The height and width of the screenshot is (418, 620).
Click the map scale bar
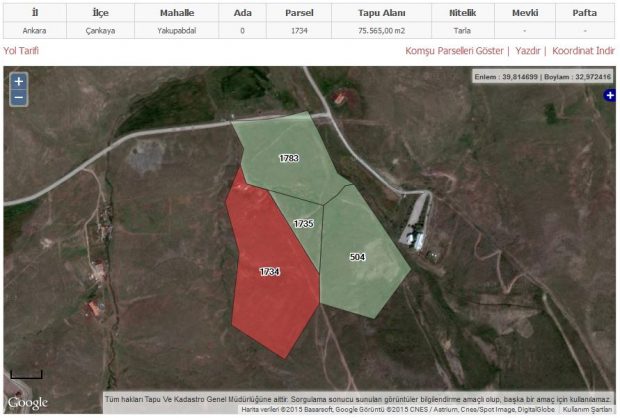pos(27,377)
